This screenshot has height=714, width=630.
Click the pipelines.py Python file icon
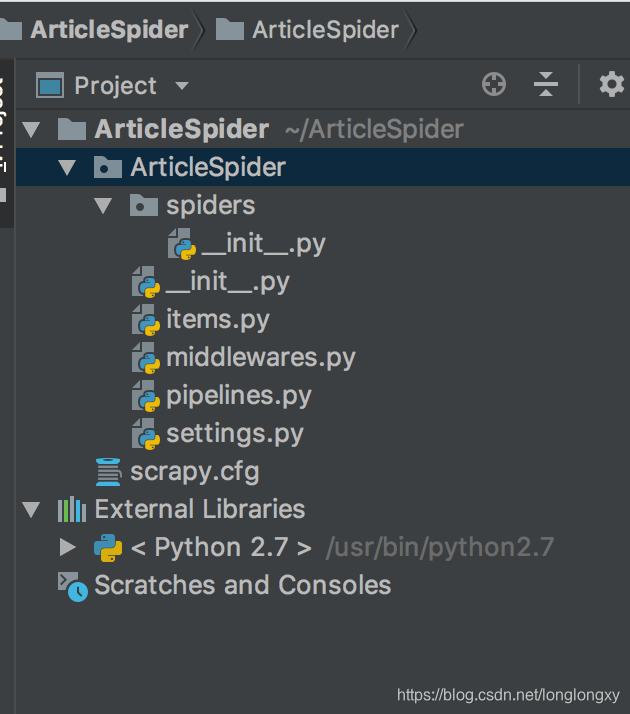point(146,396)
